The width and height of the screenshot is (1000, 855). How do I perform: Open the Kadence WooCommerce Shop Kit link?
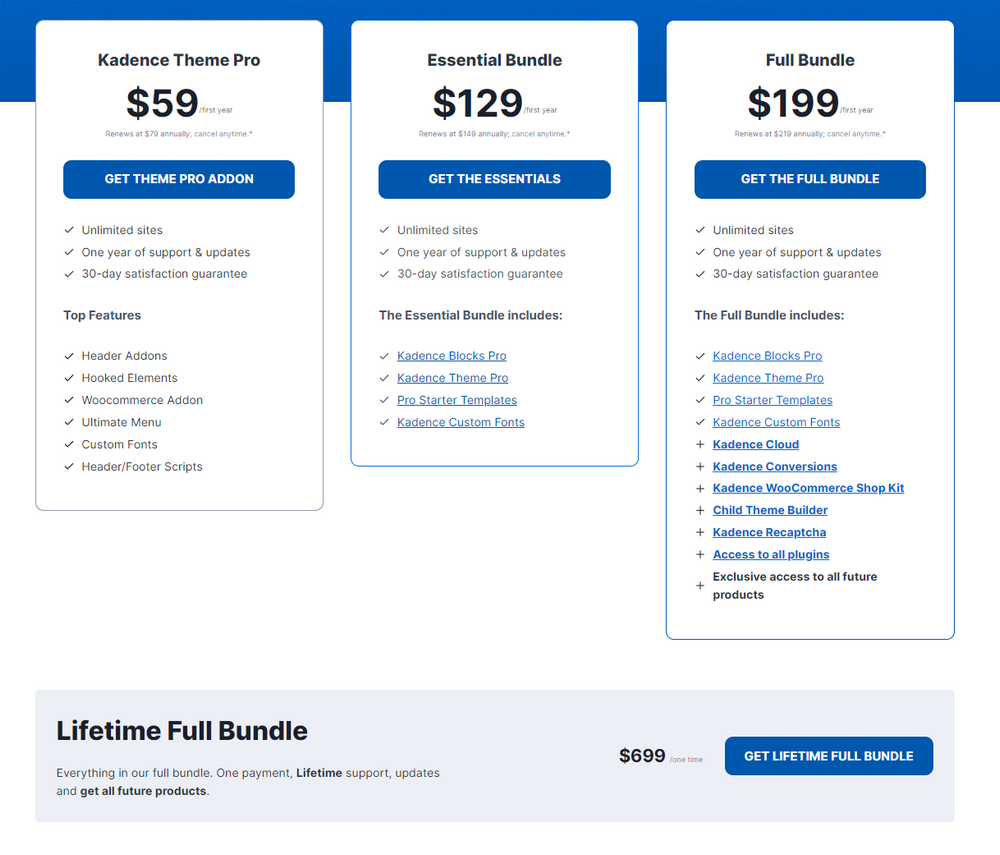(x=808, y=488)
